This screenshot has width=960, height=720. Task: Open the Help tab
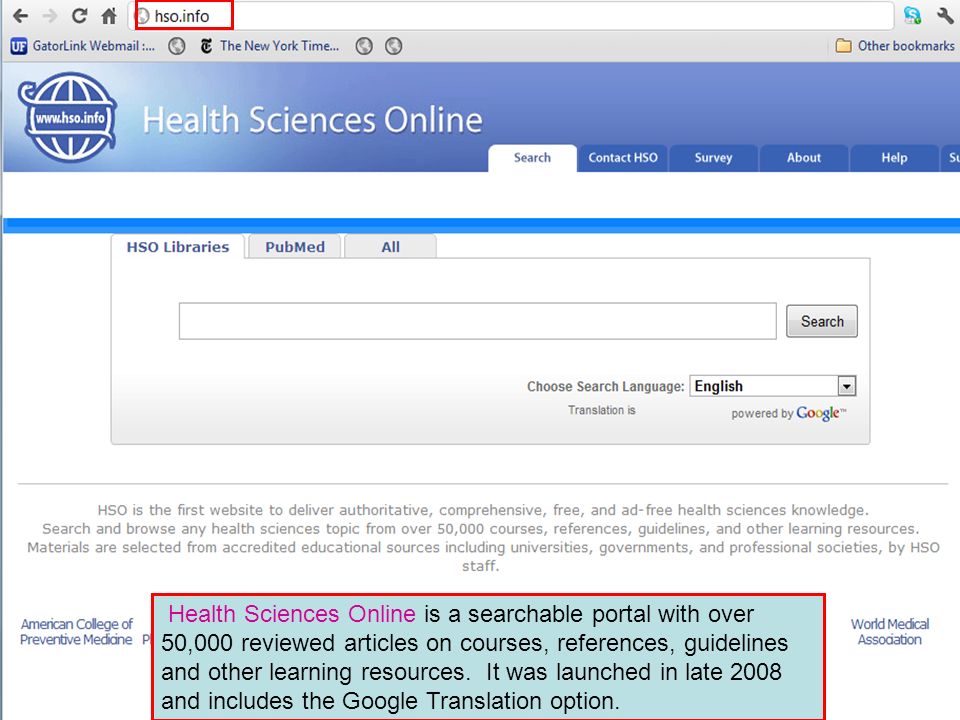[894, 158]
